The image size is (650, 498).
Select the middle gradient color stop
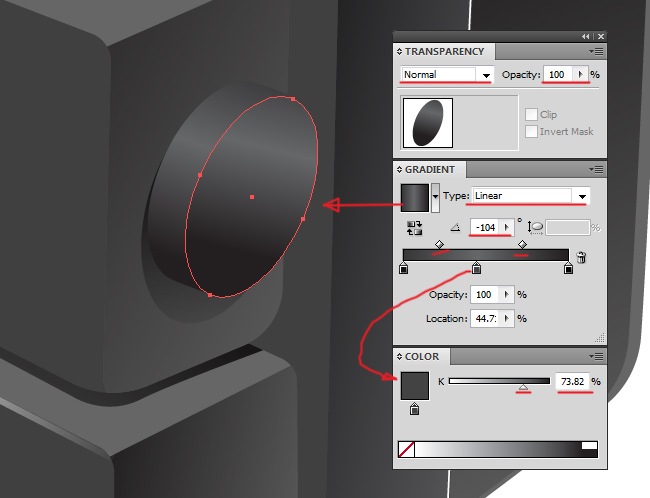click(476, 268)
